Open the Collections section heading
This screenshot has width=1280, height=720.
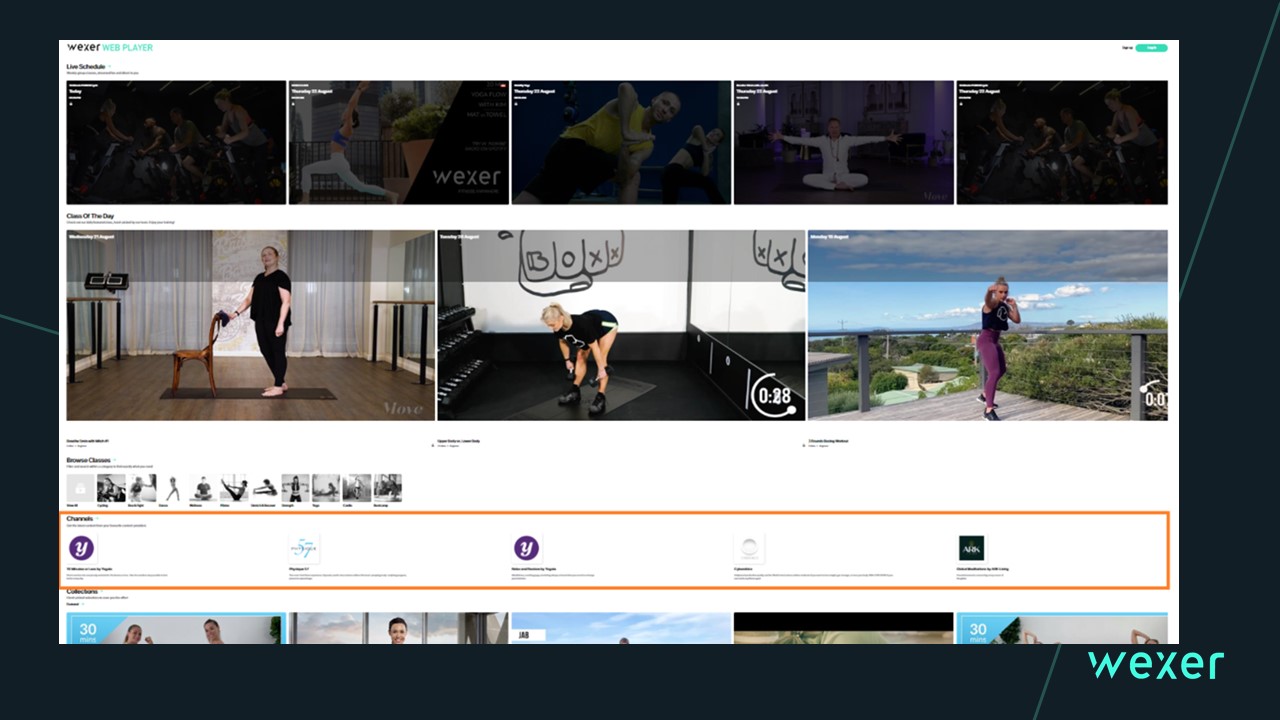coord(82,591)
